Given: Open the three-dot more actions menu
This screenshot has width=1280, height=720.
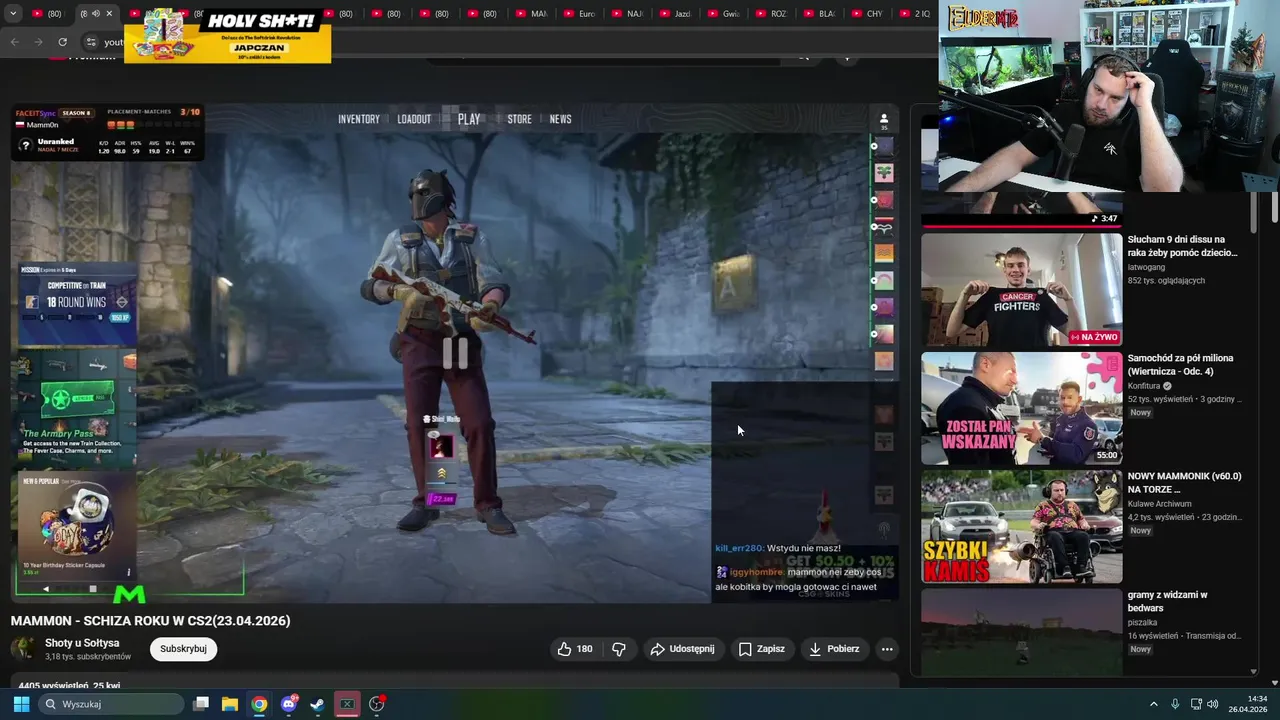Looking at the screenshot, I should pos(887,649).
